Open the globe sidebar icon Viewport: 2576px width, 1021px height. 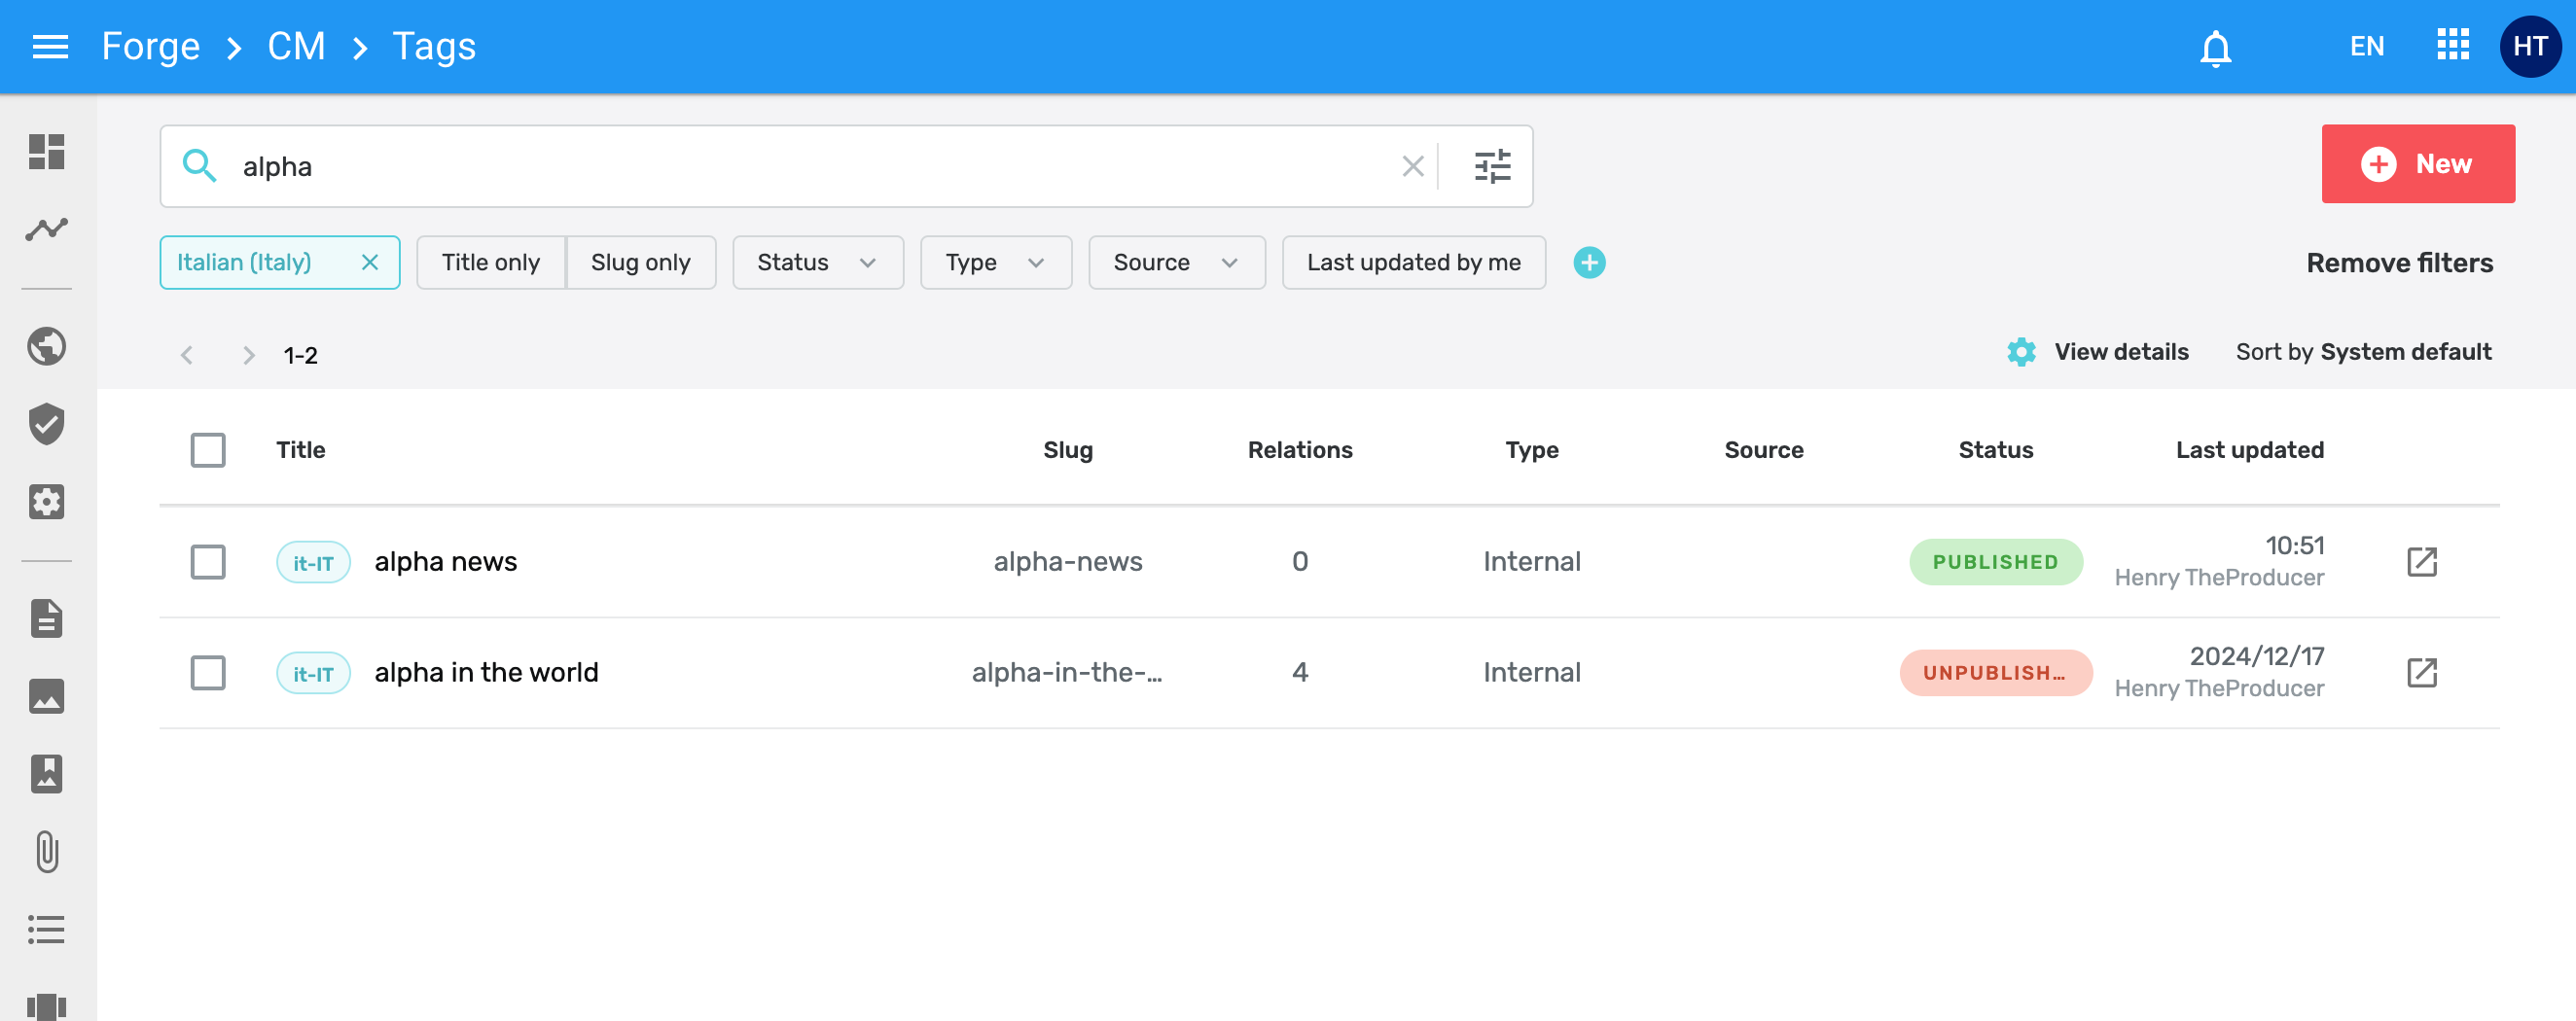pos(46,346)
